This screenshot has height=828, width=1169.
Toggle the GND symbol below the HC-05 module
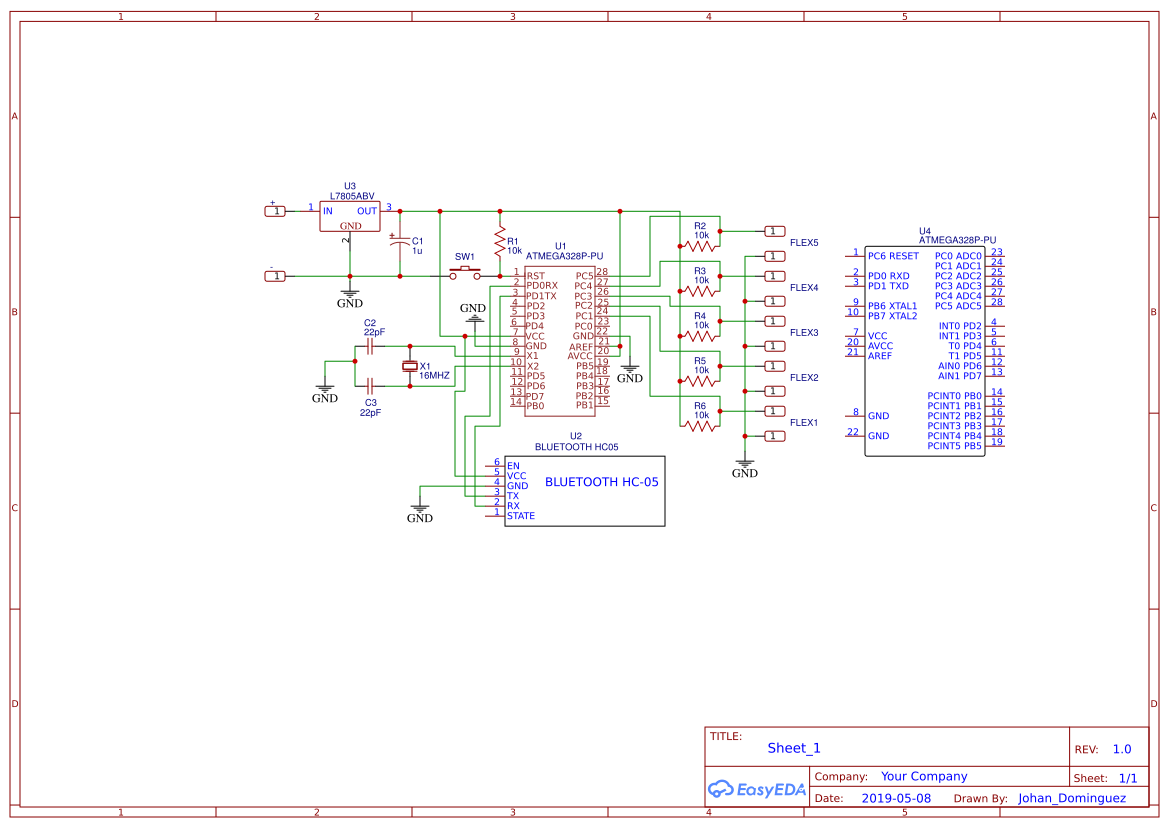(420, 508)
